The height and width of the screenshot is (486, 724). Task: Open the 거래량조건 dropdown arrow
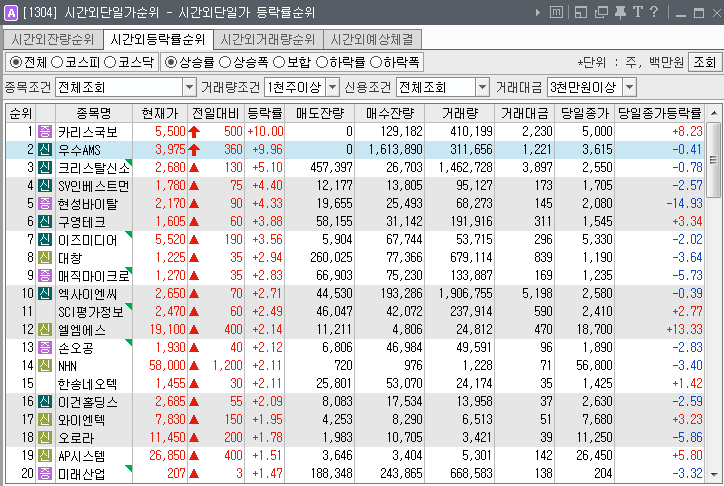(x=332, y=87)
